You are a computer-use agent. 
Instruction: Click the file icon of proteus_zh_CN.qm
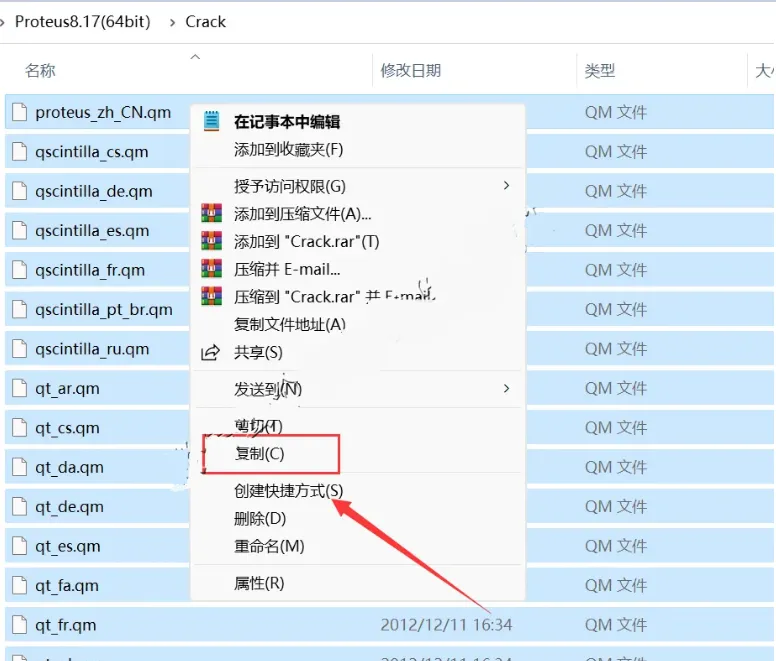pos(19,112)
